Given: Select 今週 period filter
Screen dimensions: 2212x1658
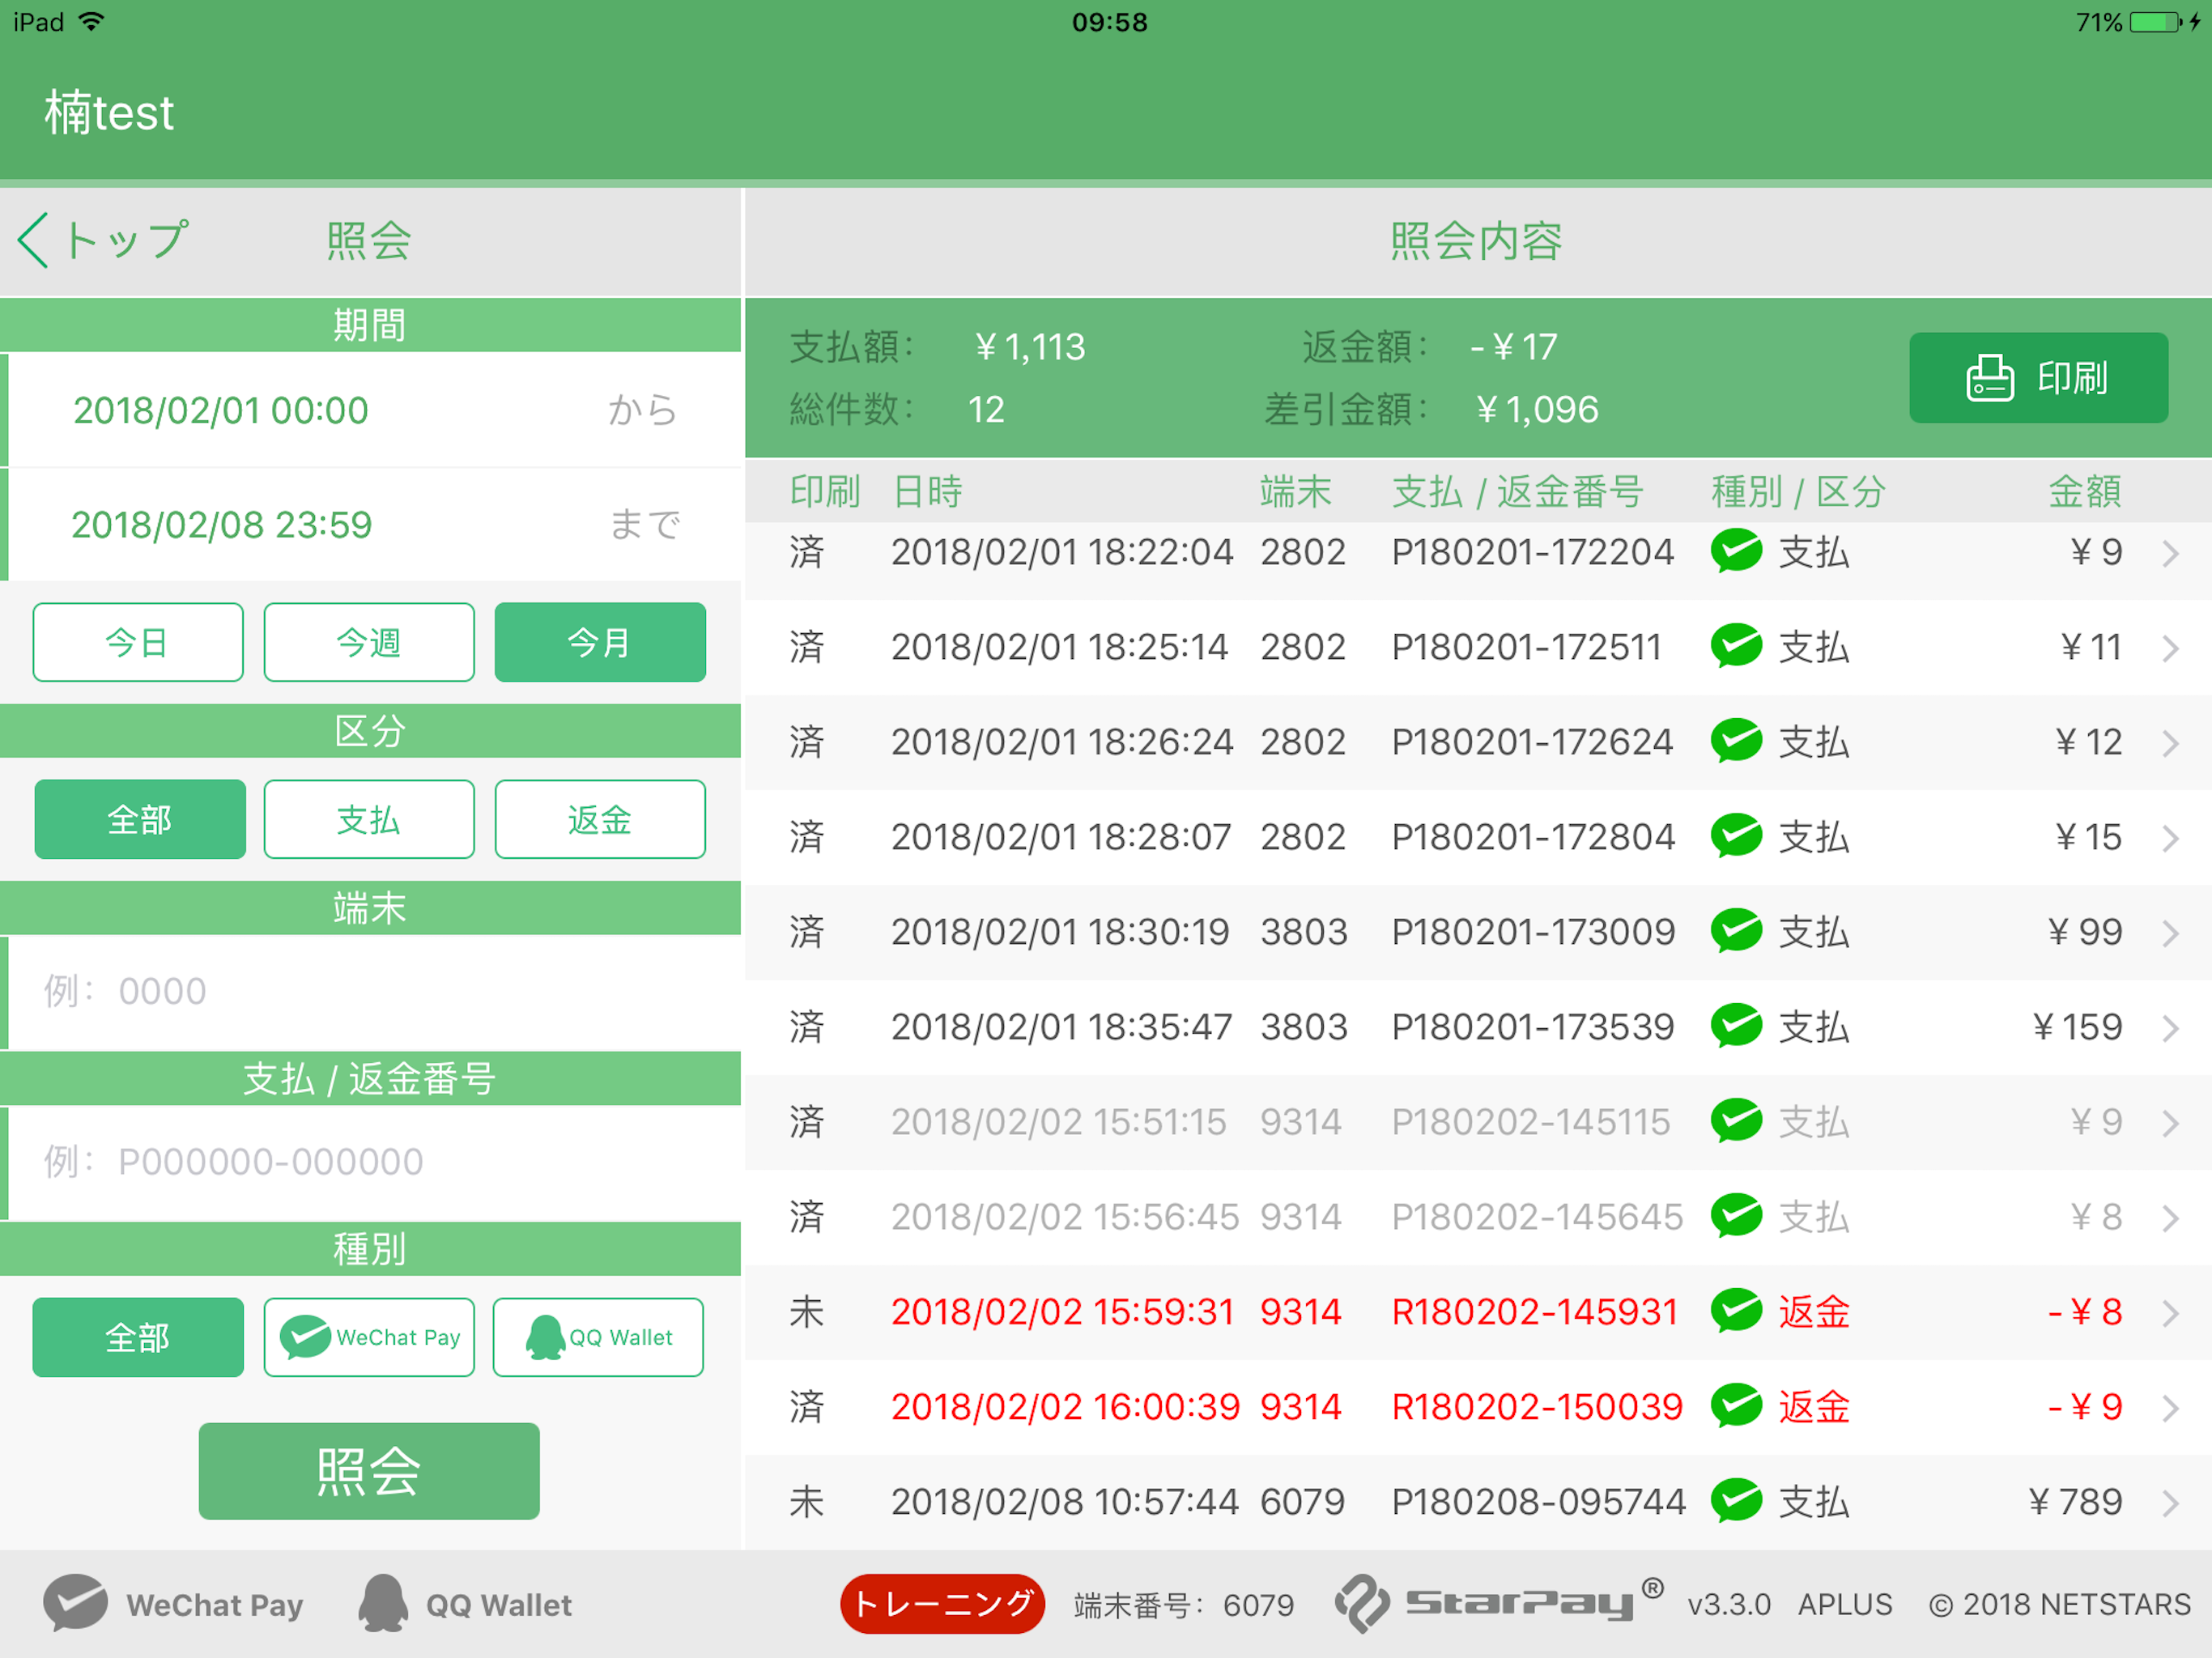Looking at the screenshot, I should (x=369, y=642).
